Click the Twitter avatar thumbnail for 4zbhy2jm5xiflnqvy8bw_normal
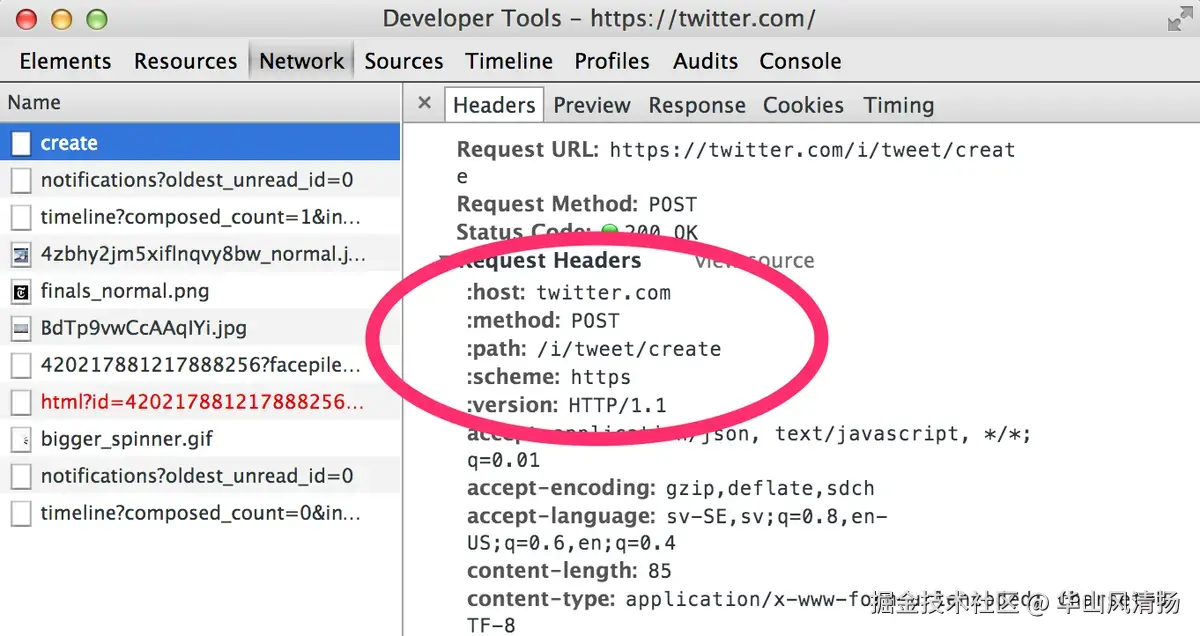Screen dimensions: 1200x636 click(x=22, y=254)
